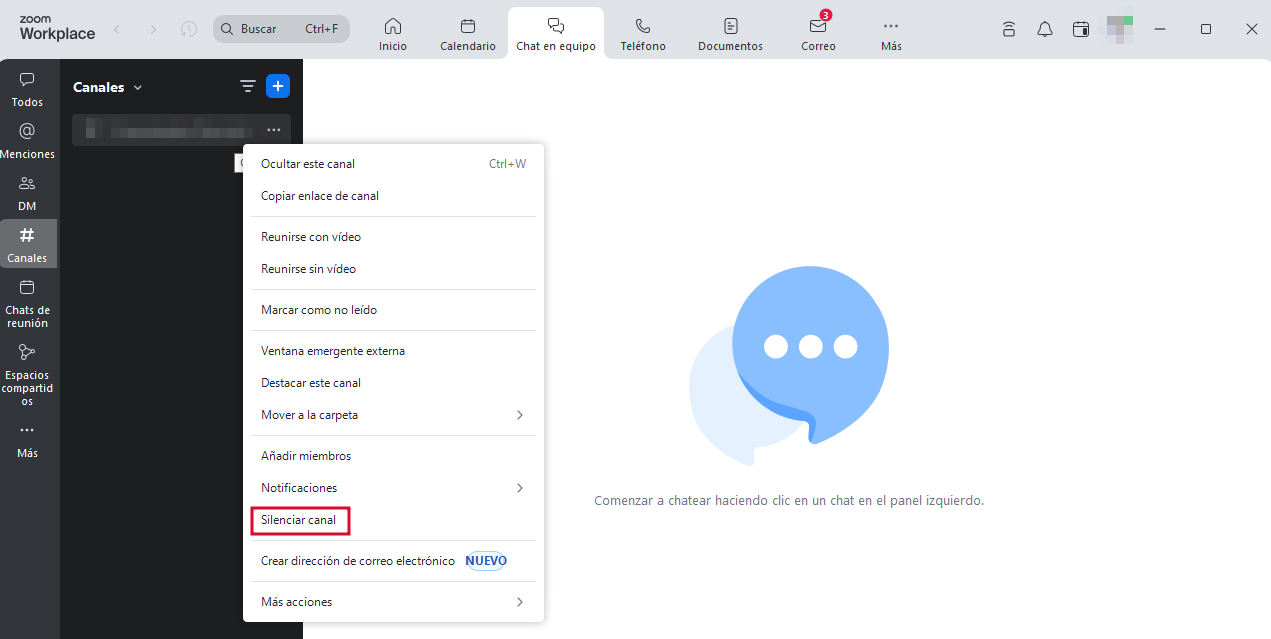Select Silenciar canal to mute channel
Viewport: 1271px width, 639px height.
299,520
